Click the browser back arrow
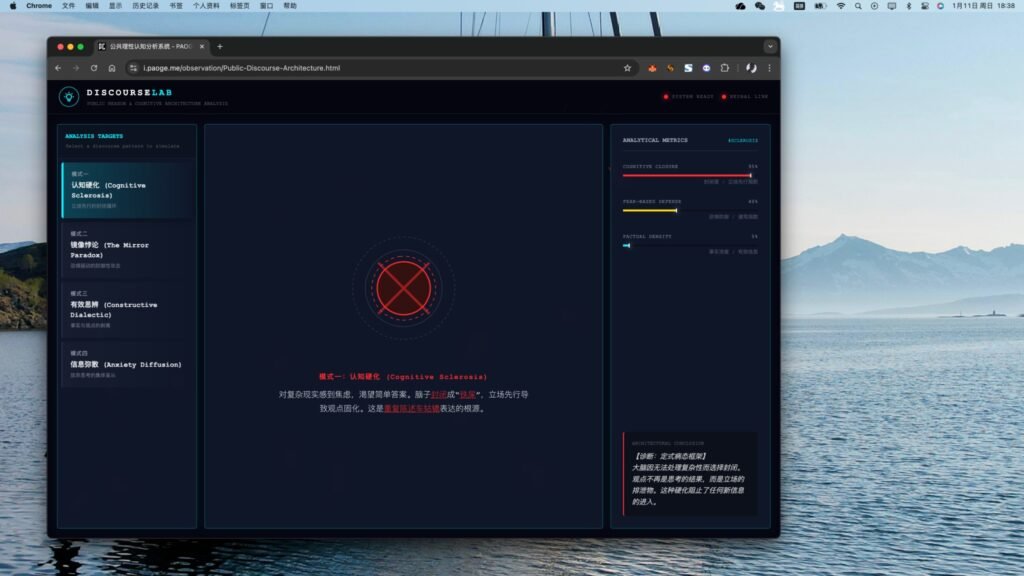This screenshot has width=1024, height=576. [58, 68]
